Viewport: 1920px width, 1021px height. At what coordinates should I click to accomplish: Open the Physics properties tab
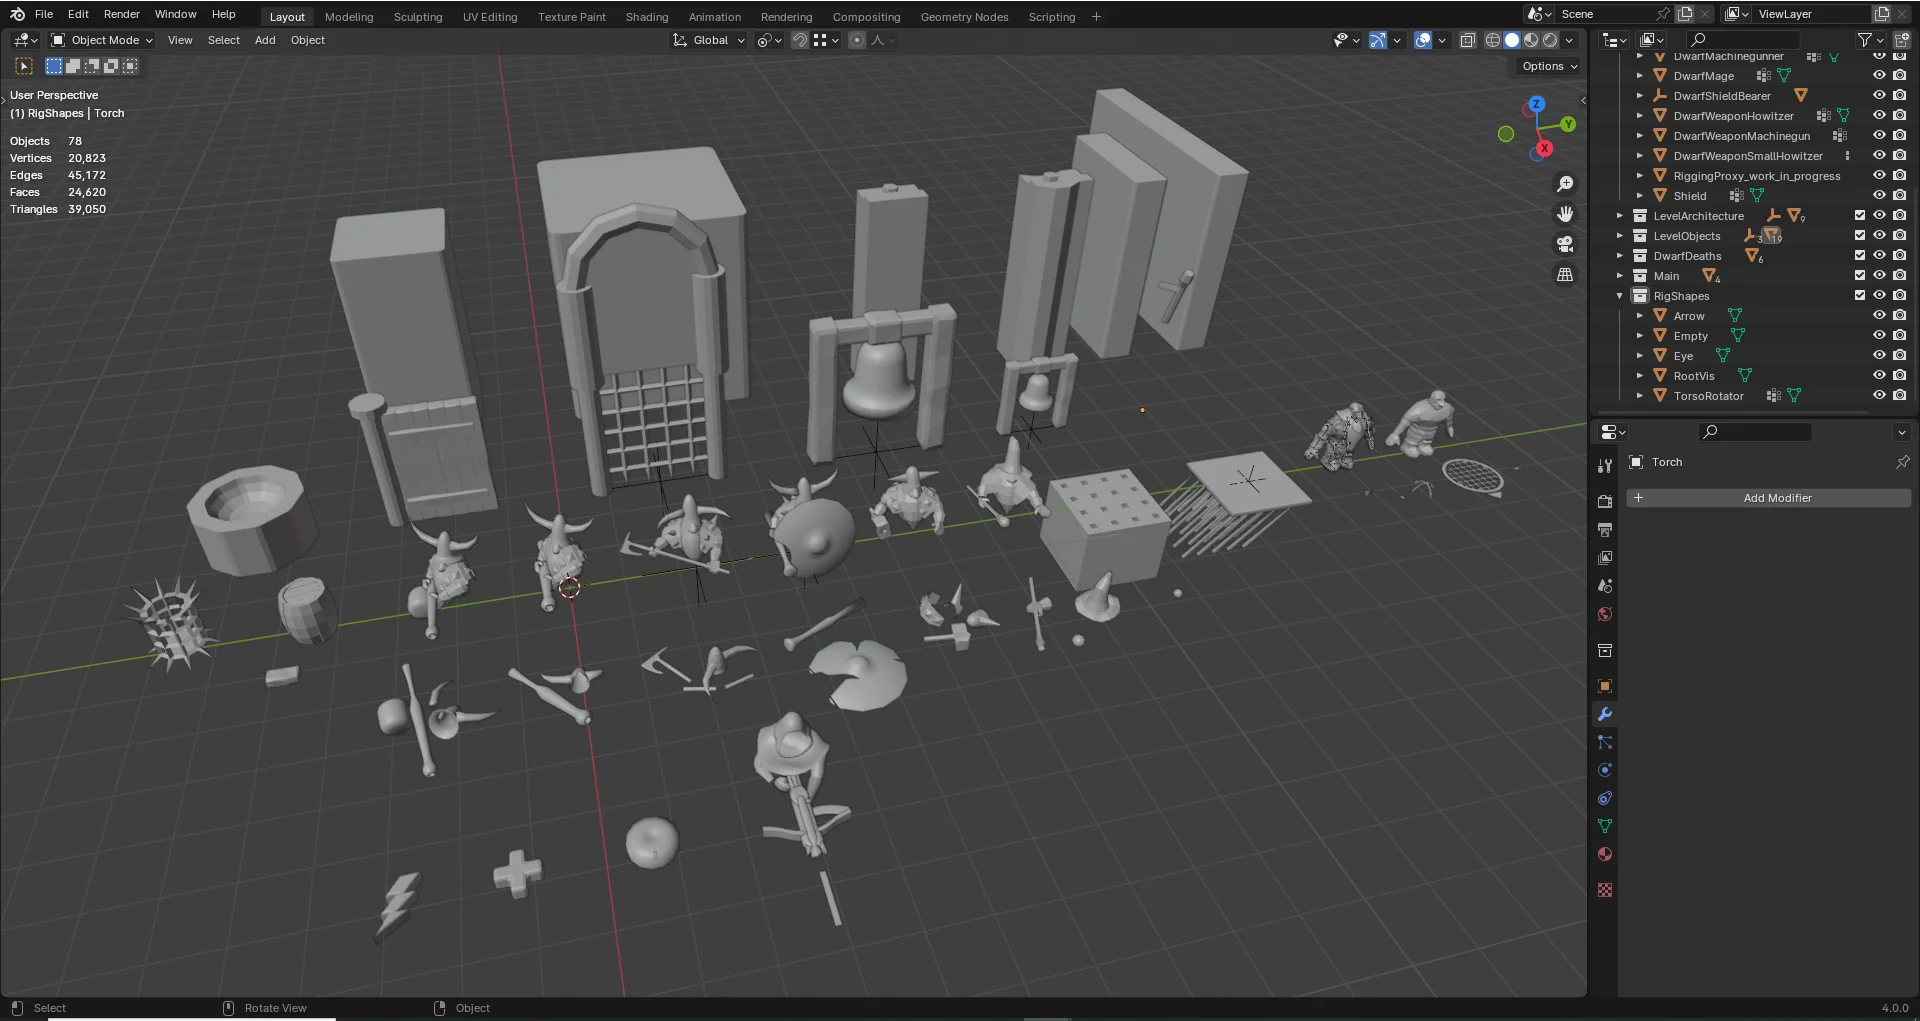point(1605,771)
